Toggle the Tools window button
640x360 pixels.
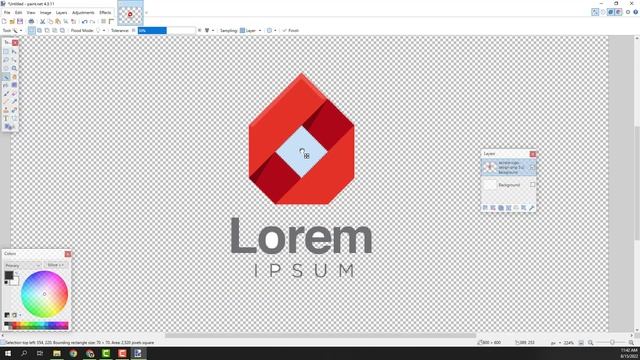(595, 12)
